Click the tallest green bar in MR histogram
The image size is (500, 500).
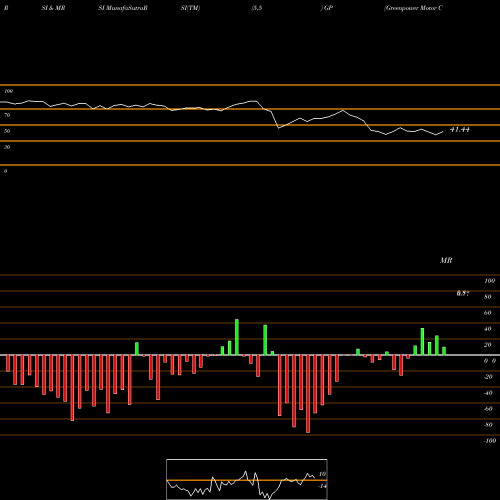point(237,337)
